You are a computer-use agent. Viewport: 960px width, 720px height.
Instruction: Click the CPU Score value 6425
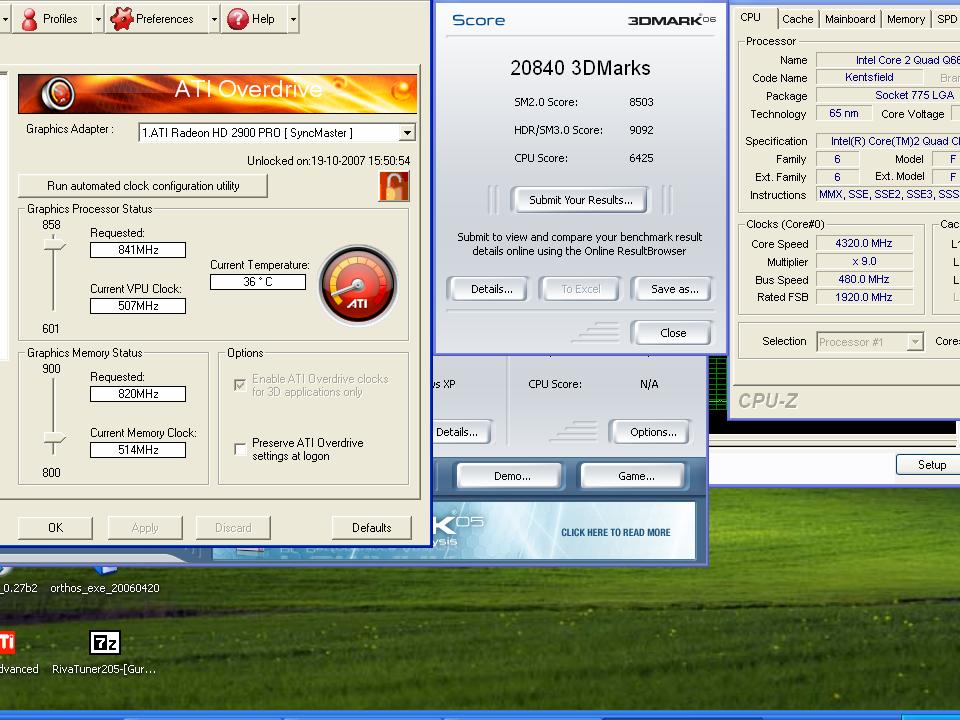click(x=641, y=158)
